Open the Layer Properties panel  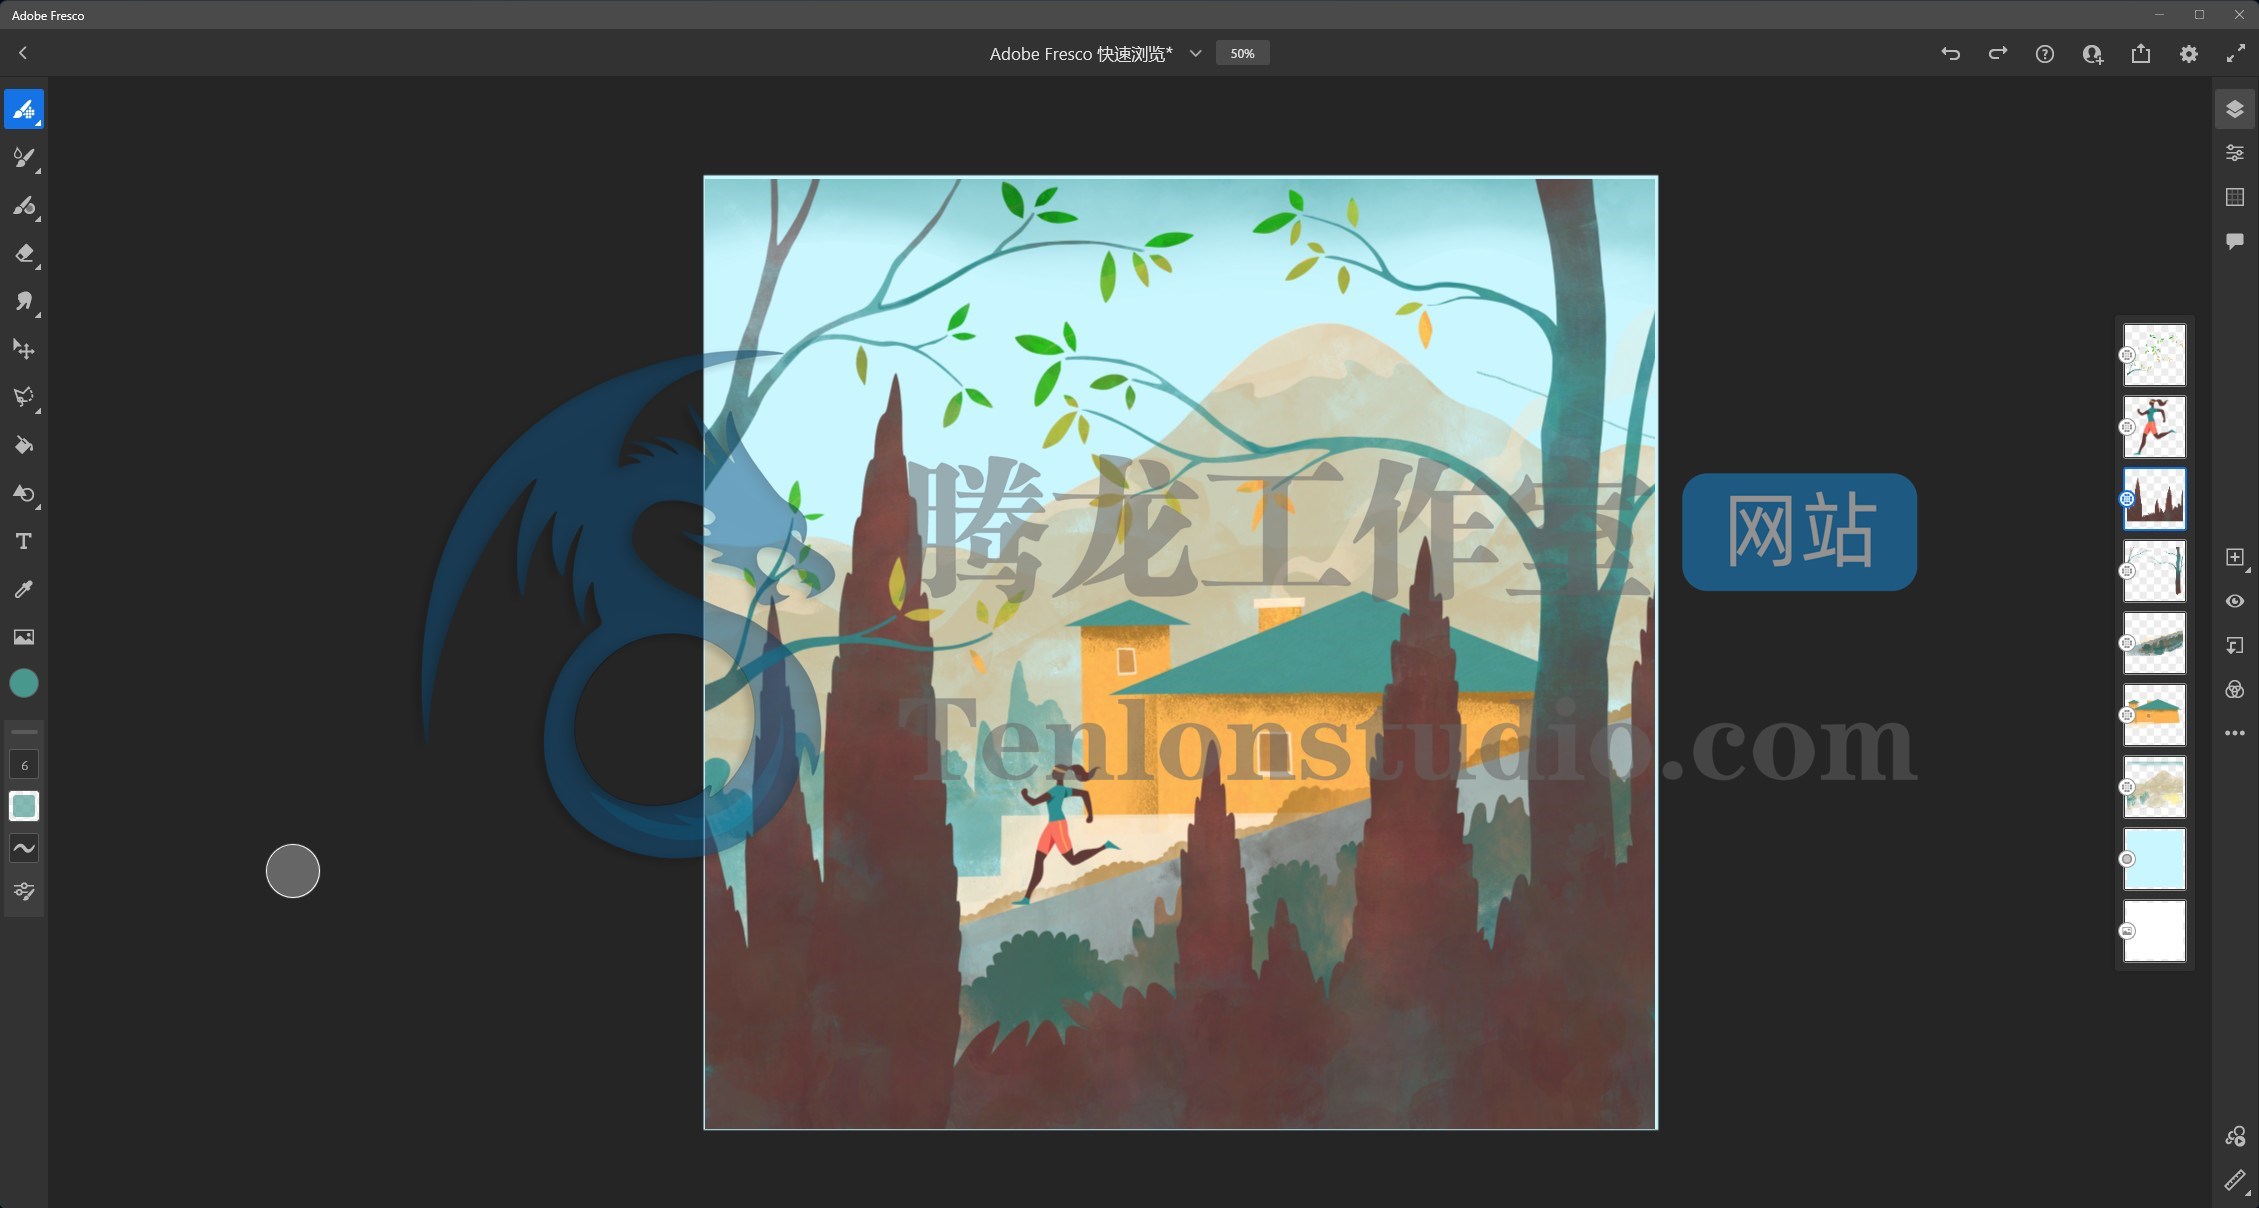(2235, 153)
